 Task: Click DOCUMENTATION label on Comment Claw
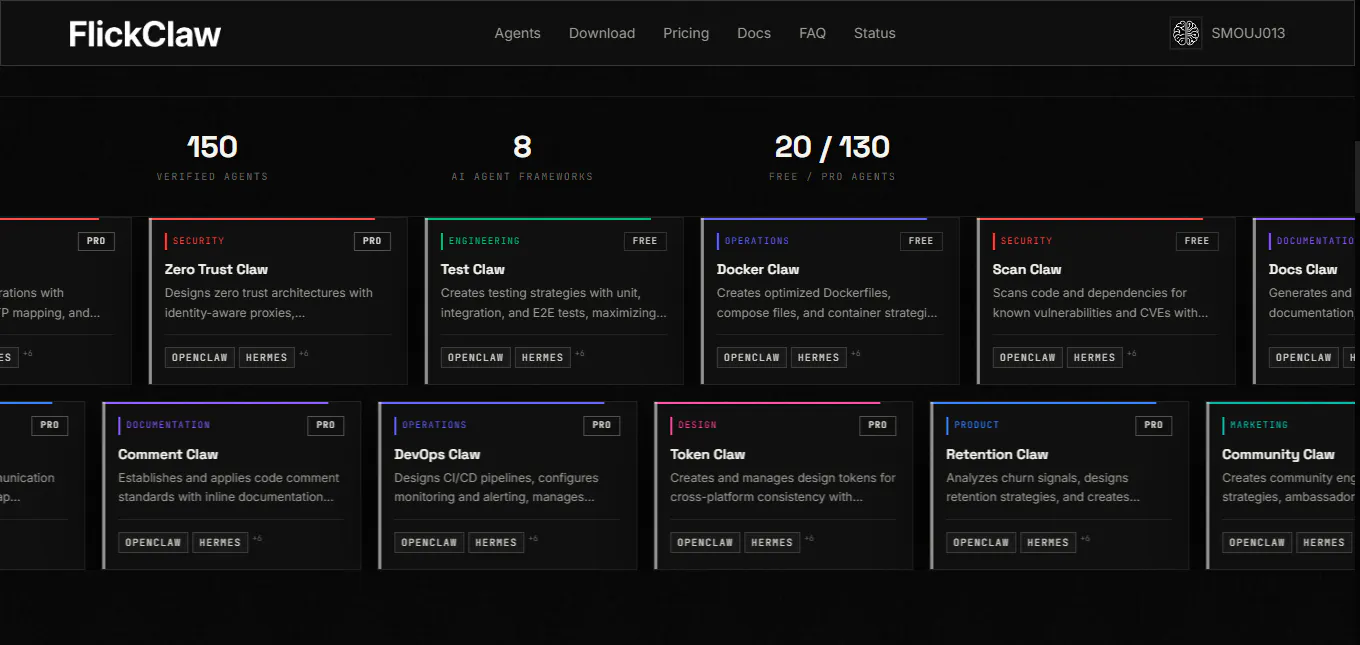(x=168, y=426)
